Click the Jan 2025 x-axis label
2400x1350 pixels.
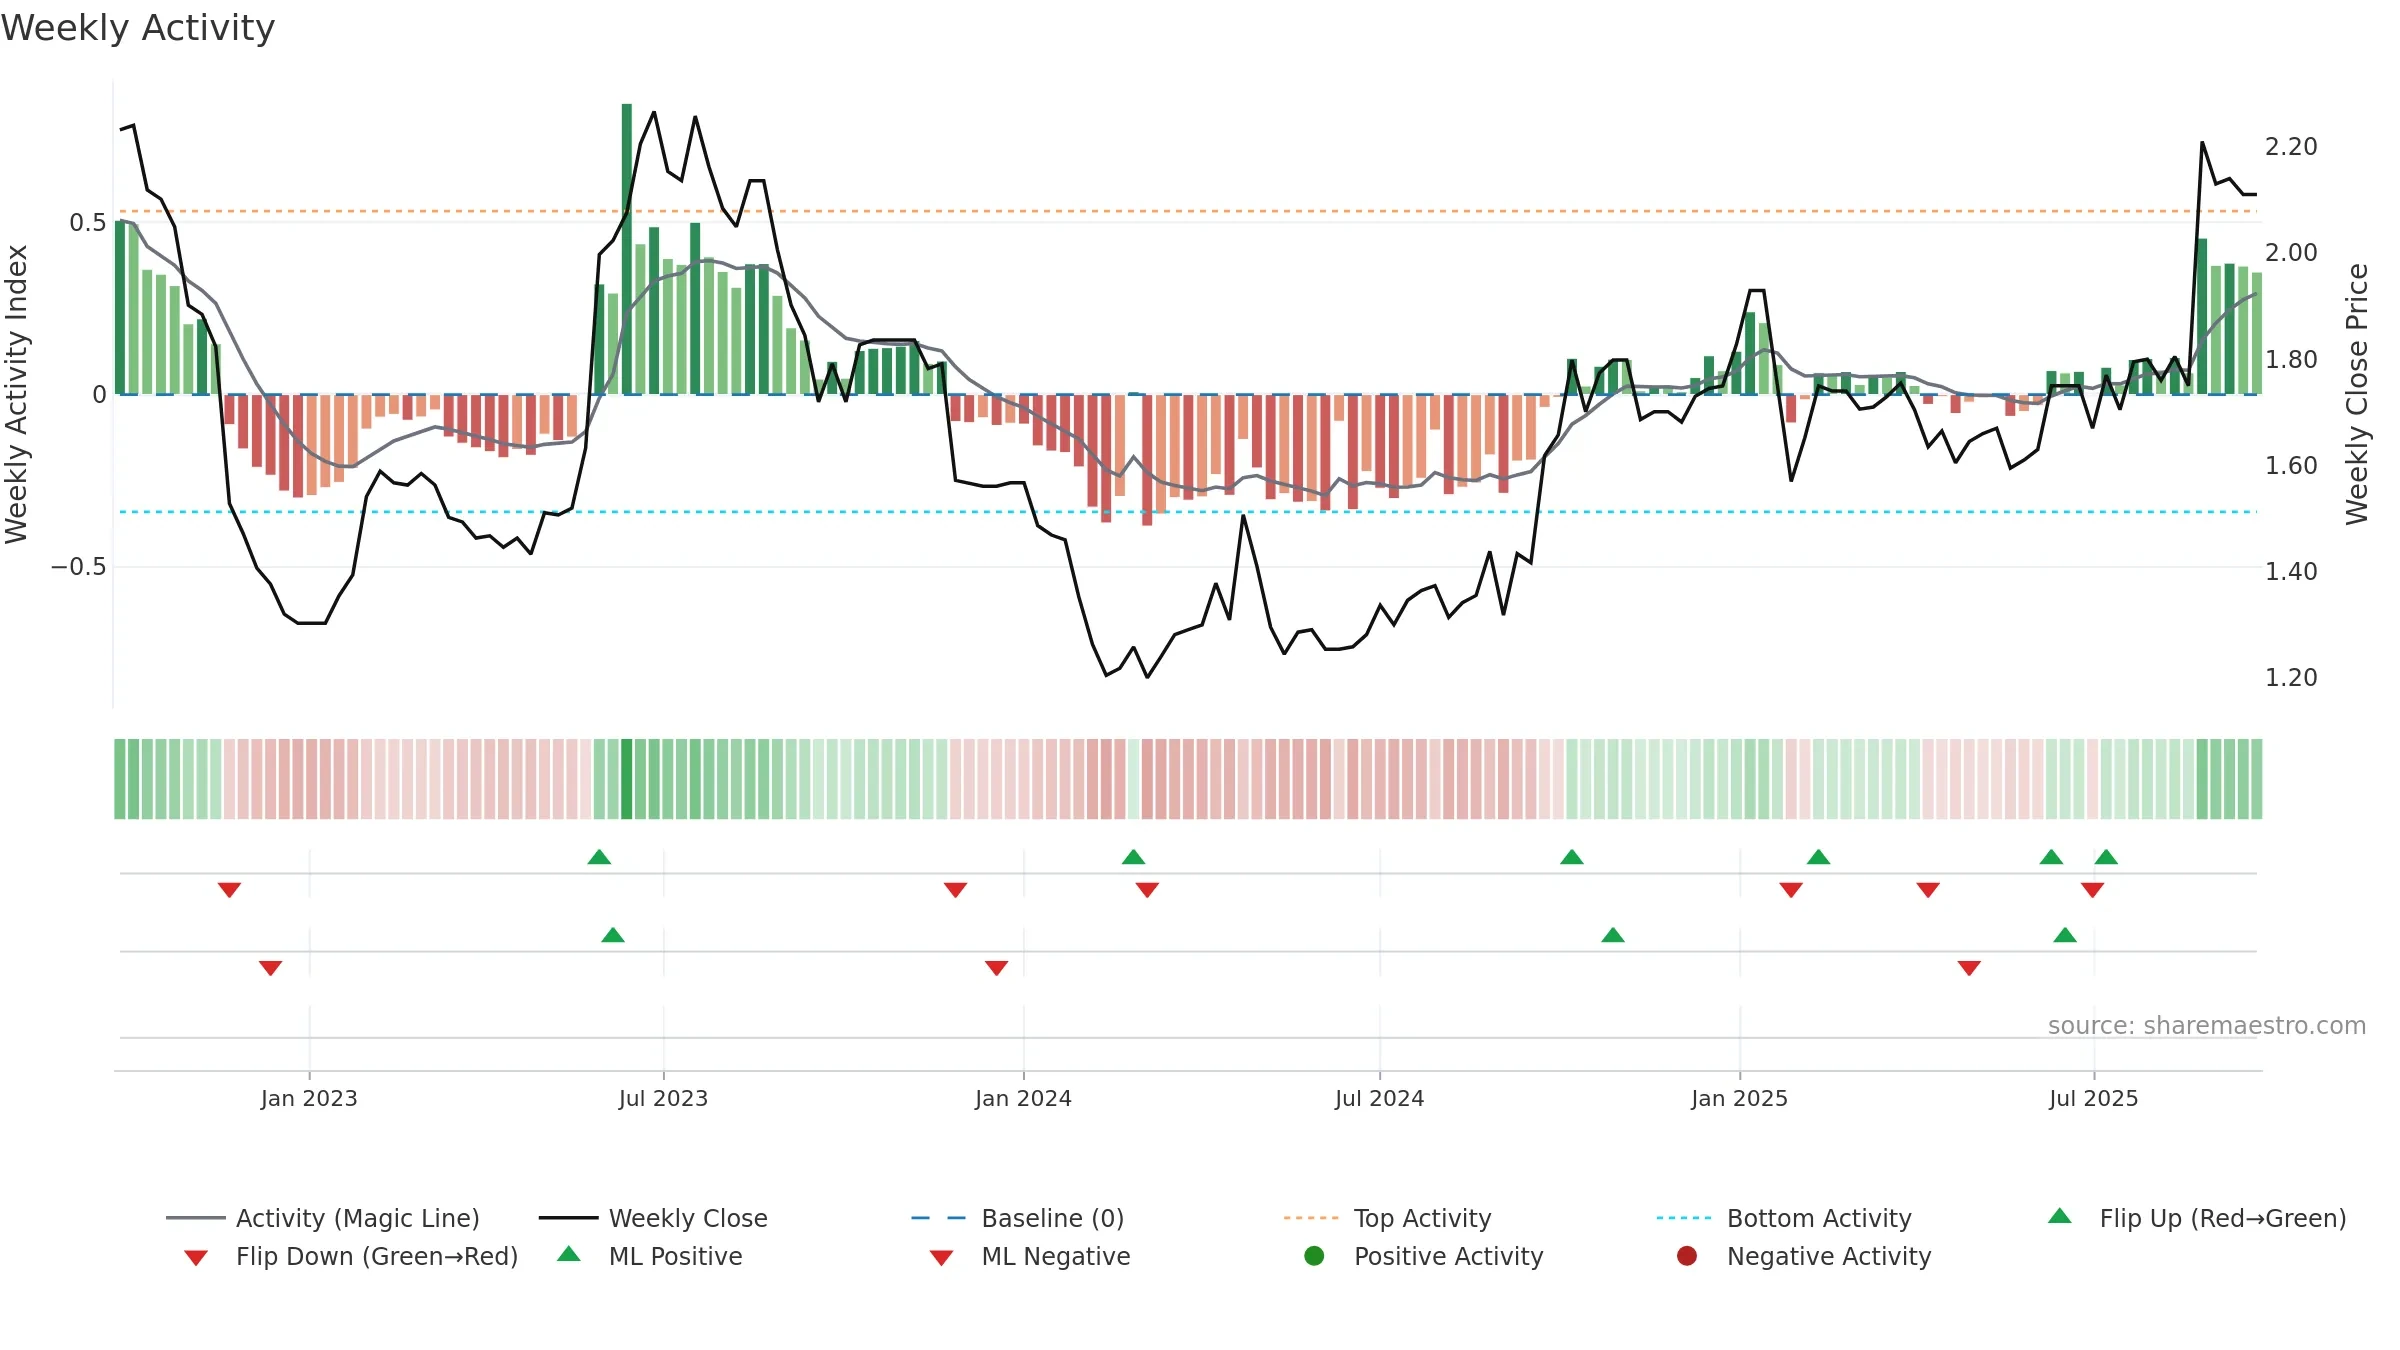coord(1739,1098)
